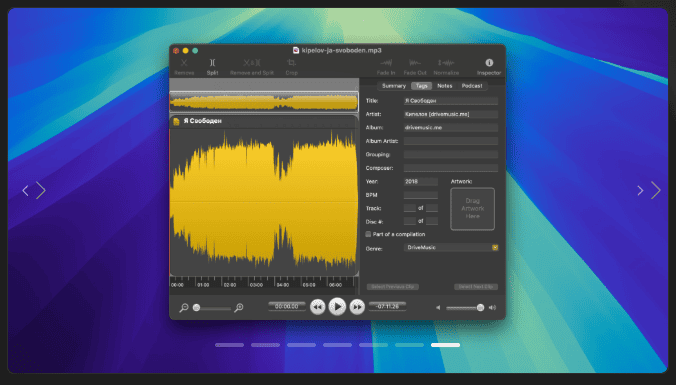676x385 pixels.
Task: Click the Remove tool icon
Action: [x=184, y=63]
